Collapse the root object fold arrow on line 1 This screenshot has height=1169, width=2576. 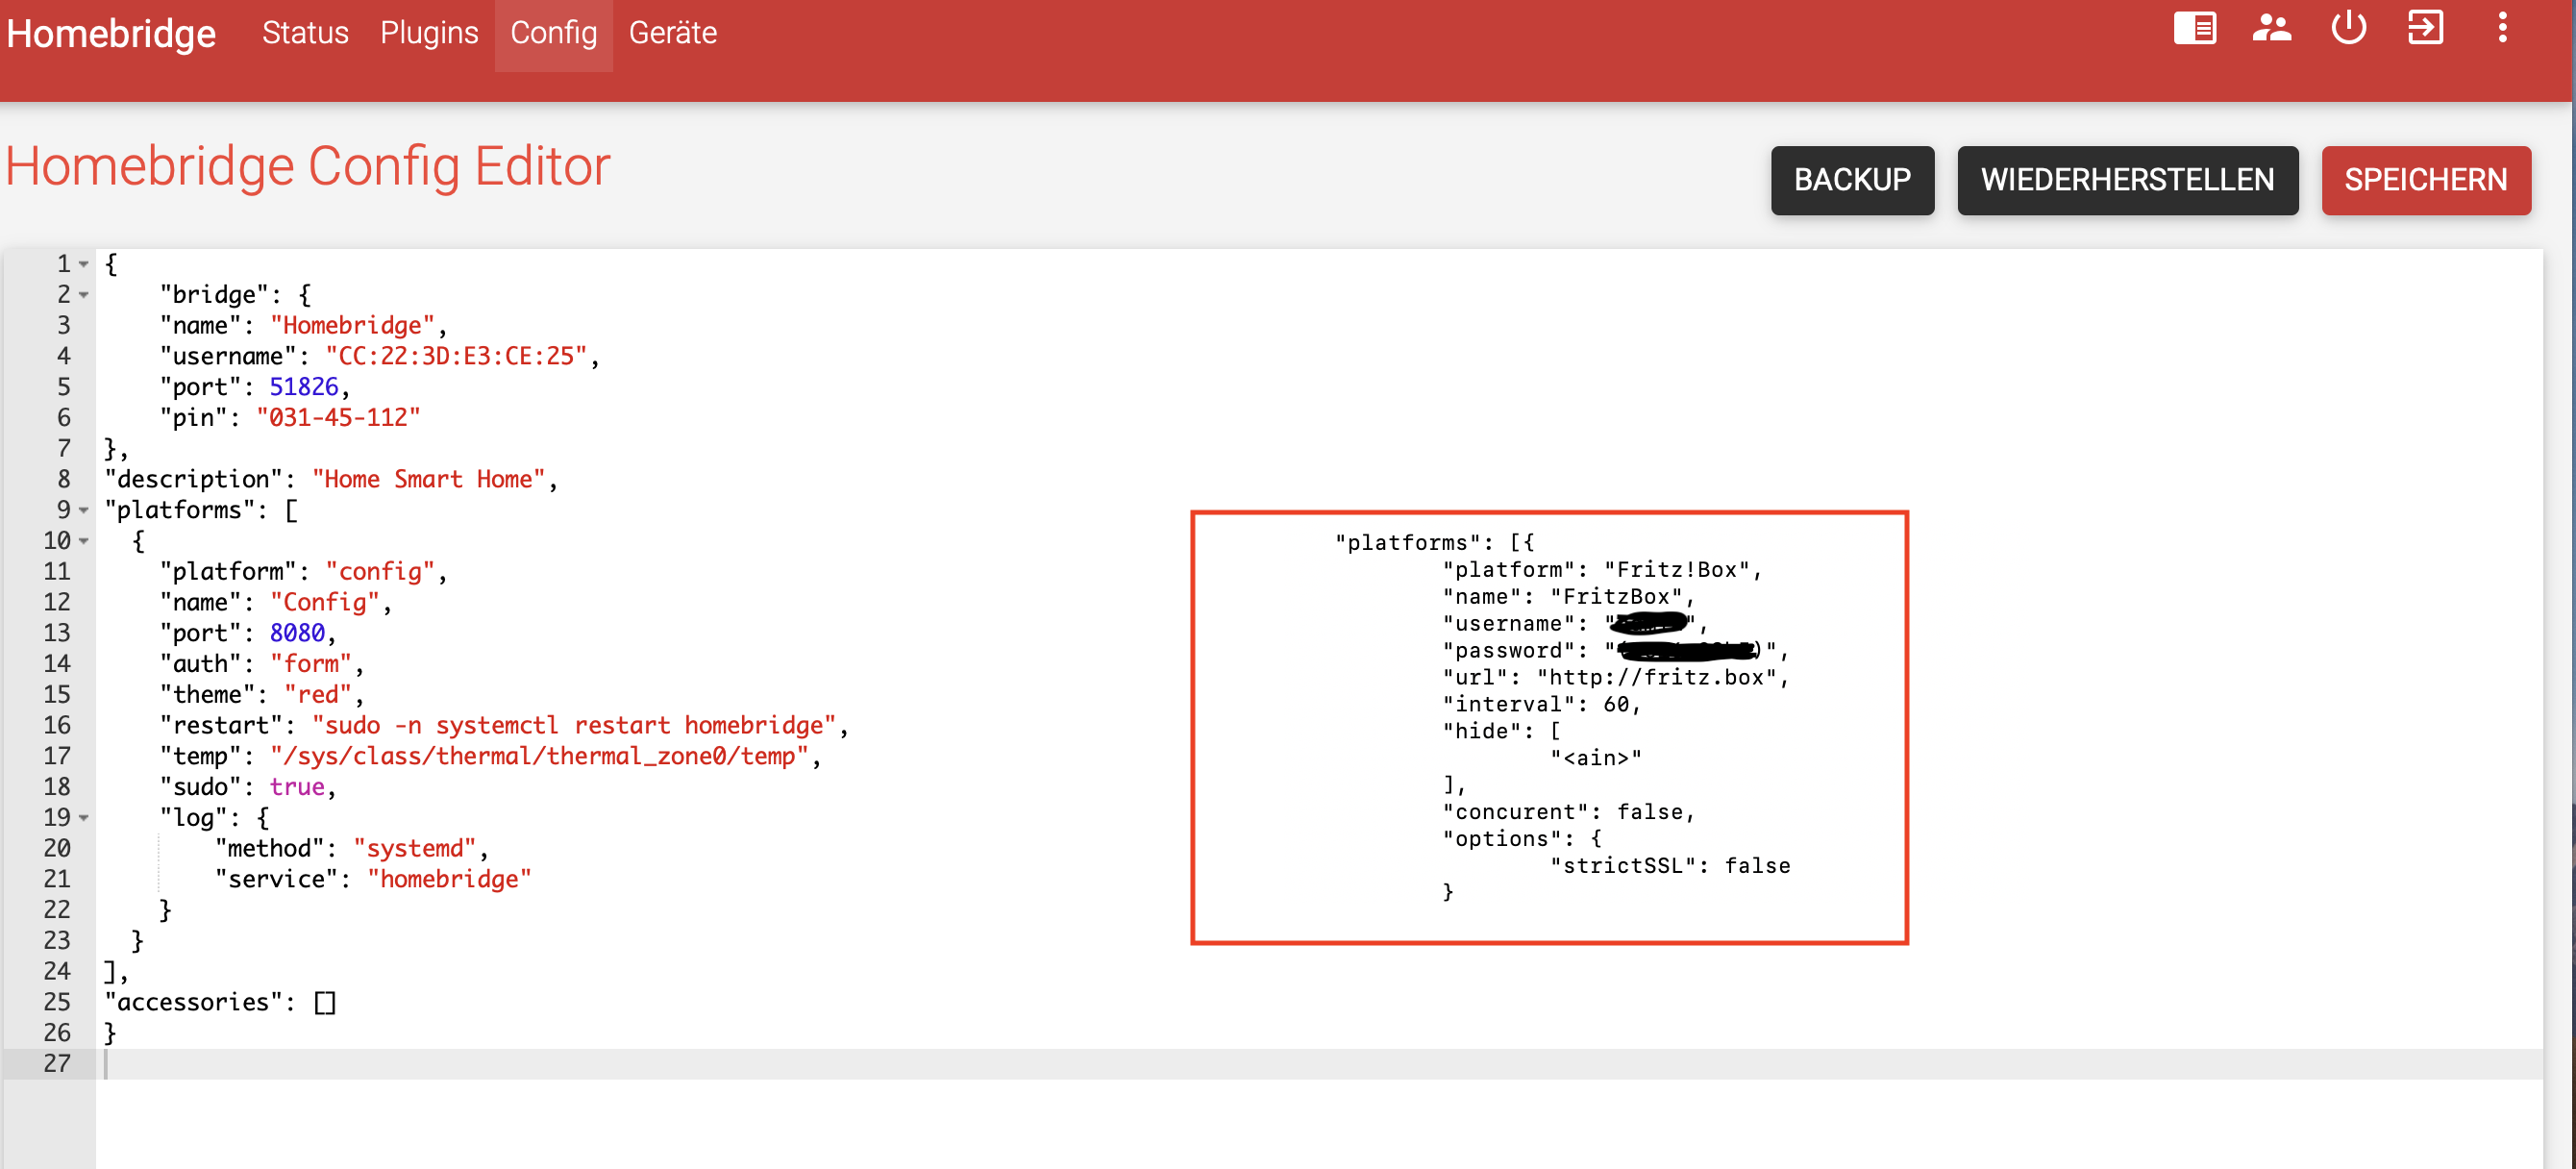(84, 265)
